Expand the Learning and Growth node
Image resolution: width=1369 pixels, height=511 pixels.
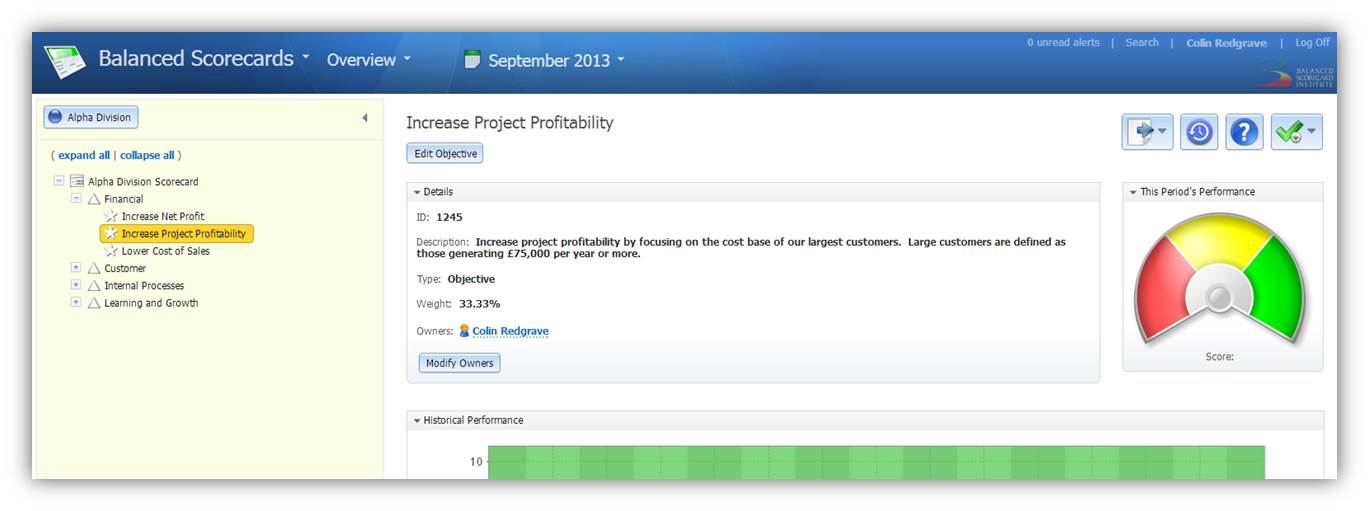pyautogui.click(x=76, y=302)
